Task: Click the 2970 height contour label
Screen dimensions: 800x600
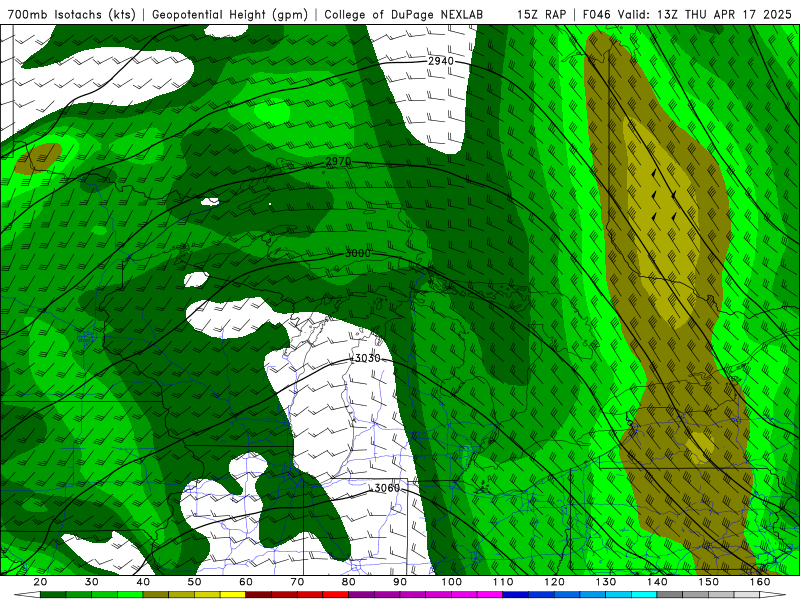Action: pos(338,162)
